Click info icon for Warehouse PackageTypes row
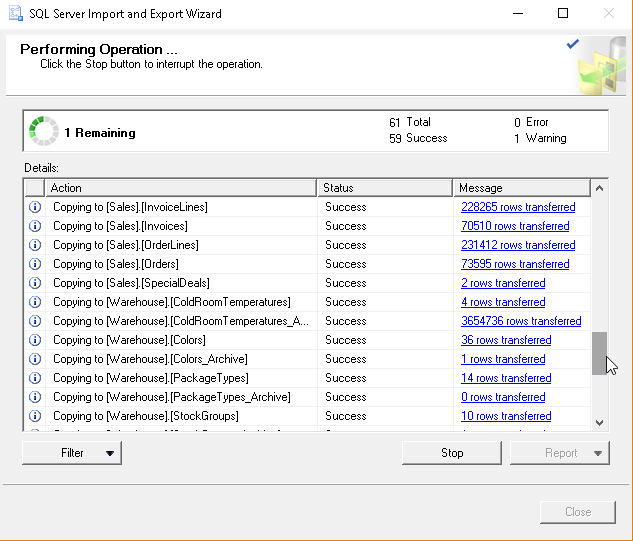This screenshot has width=633, height=541. coord(35,378)
